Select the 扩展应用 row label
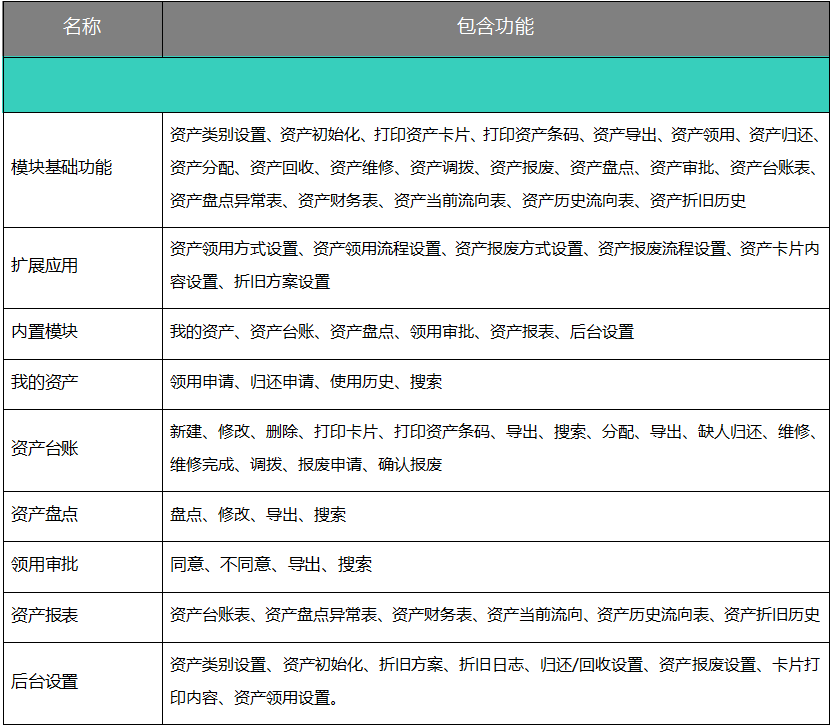 [44, 265]
